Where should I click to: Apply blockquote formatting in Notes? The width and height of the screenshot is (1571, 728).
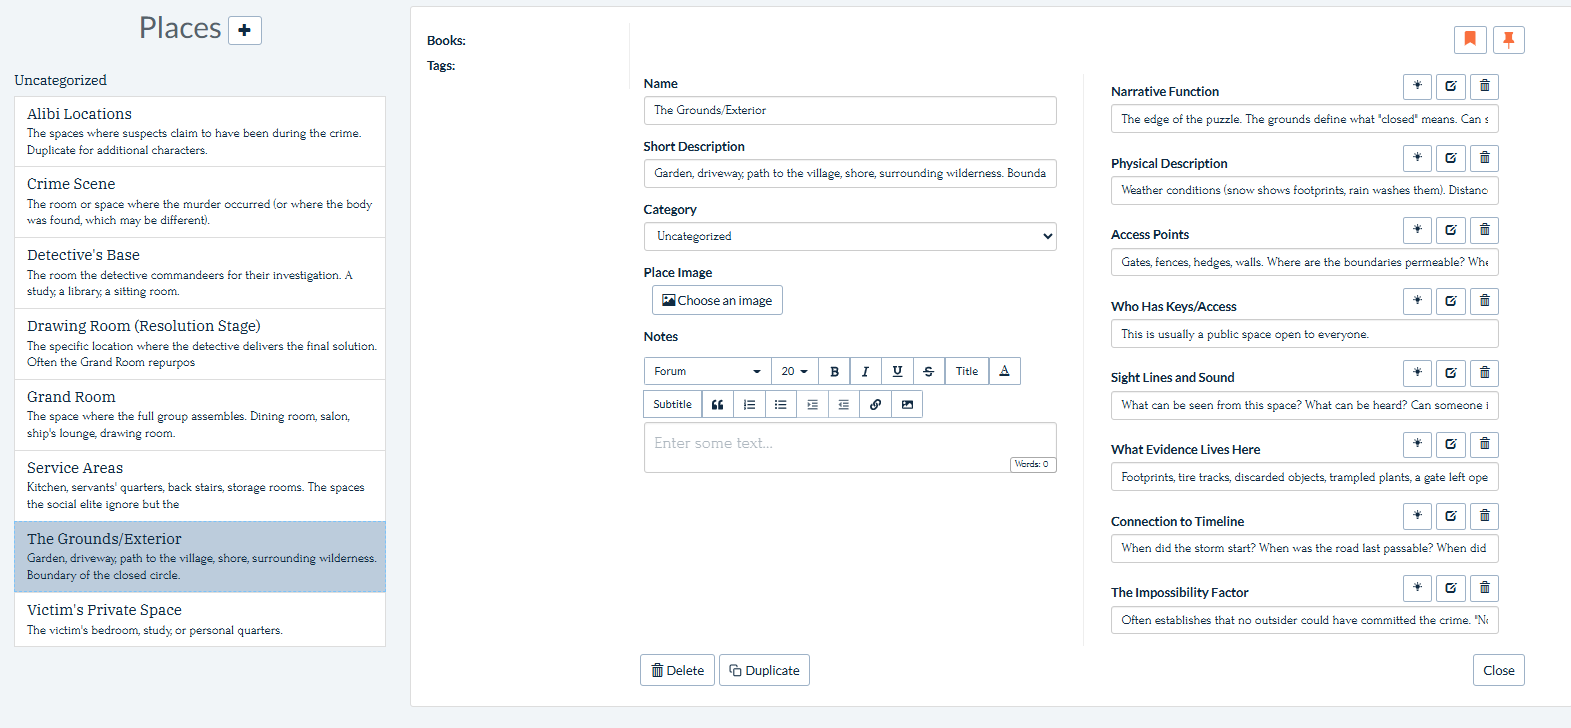click(717, 404)
